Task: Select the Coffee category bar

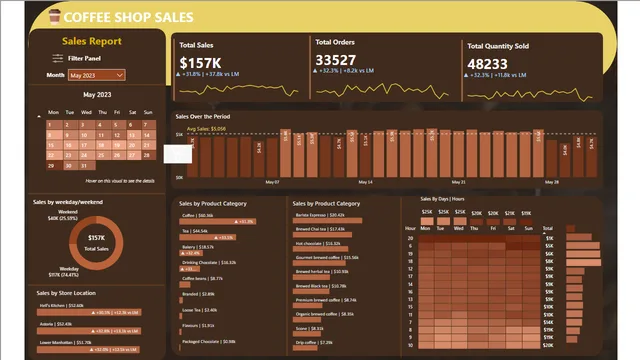Action: (218, 222)
